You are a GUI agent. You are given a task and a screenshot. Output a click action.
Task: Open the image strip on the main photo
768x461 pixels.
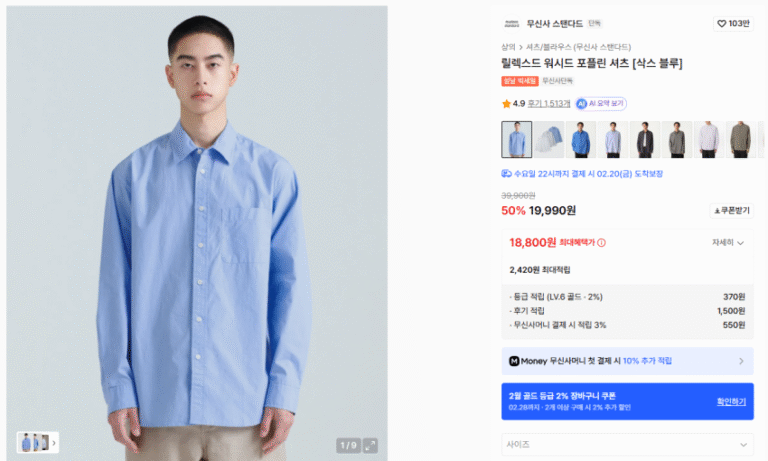38,442
